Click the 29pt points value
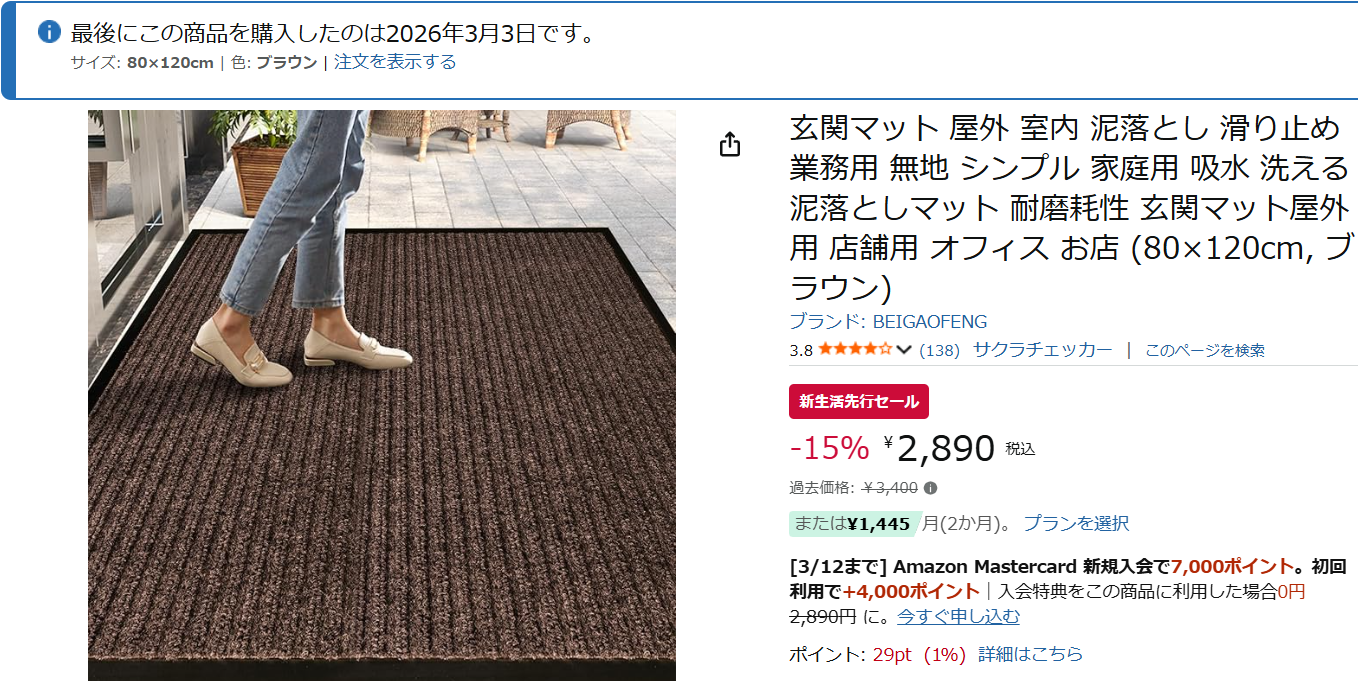1358x681 pixels. click(x=892, y=654)
